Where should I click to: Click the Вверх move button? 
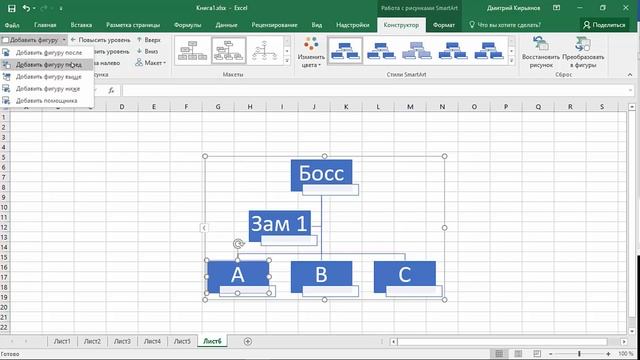click(149, 40)
